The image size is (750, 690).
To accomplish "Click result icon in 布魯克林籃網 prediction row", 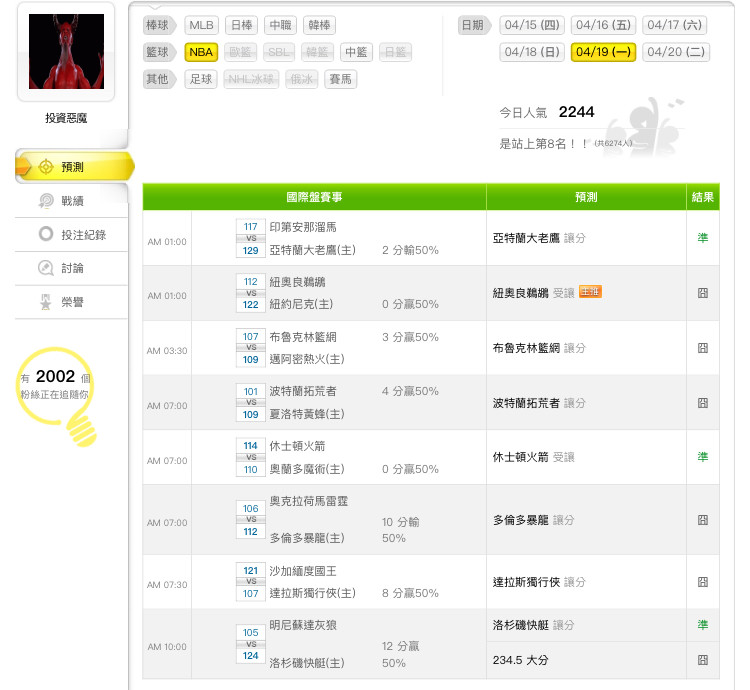I will [703, 348].
